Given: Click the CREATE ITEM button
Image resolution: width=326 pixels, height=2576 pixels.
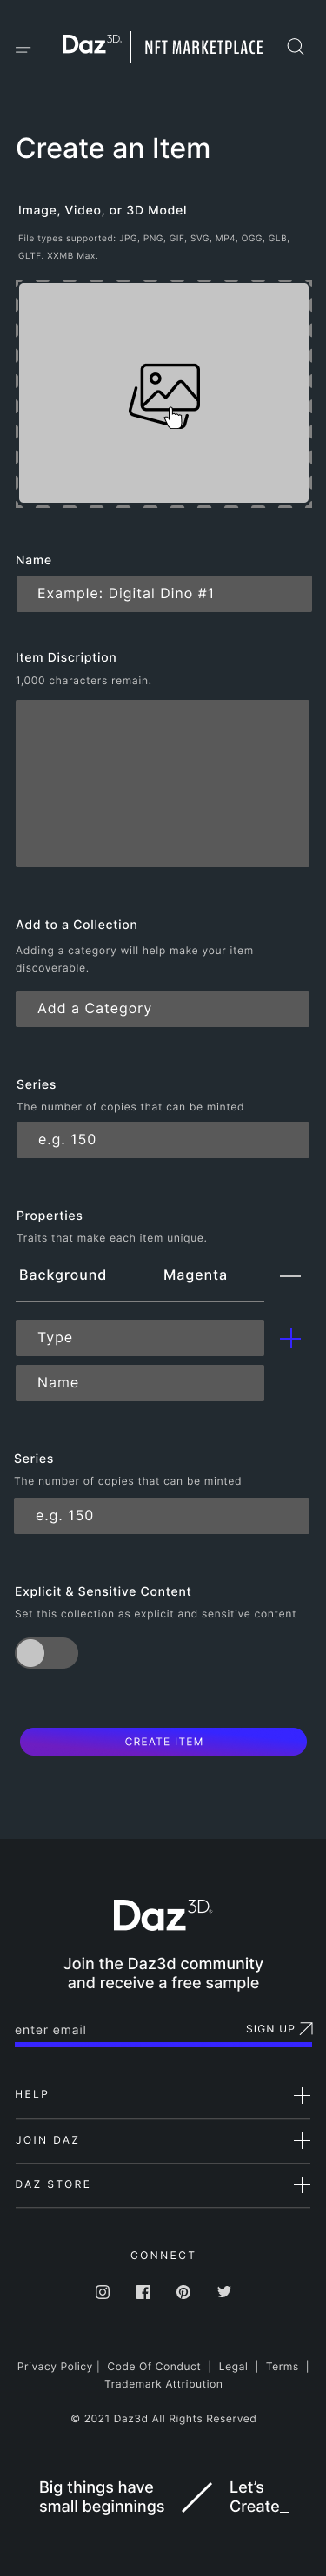Looking at the screenshot, I should point(163,1741).
